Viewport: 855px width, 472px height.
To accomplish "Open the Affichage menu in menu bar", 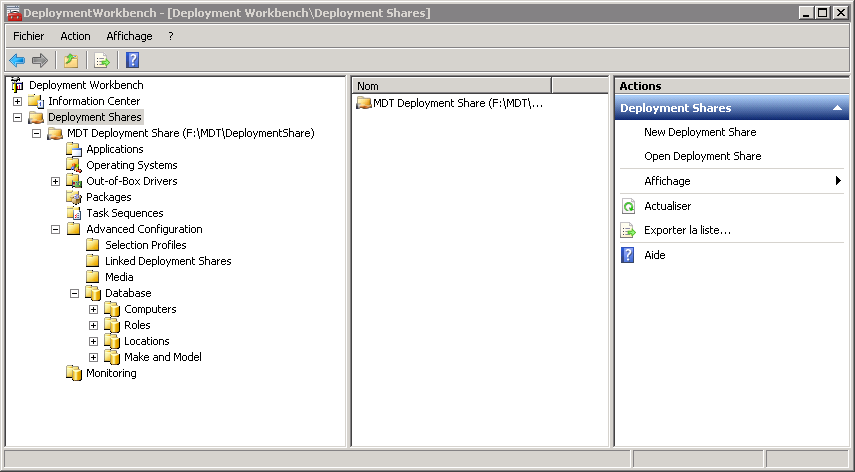I will (x=129, y=36).
